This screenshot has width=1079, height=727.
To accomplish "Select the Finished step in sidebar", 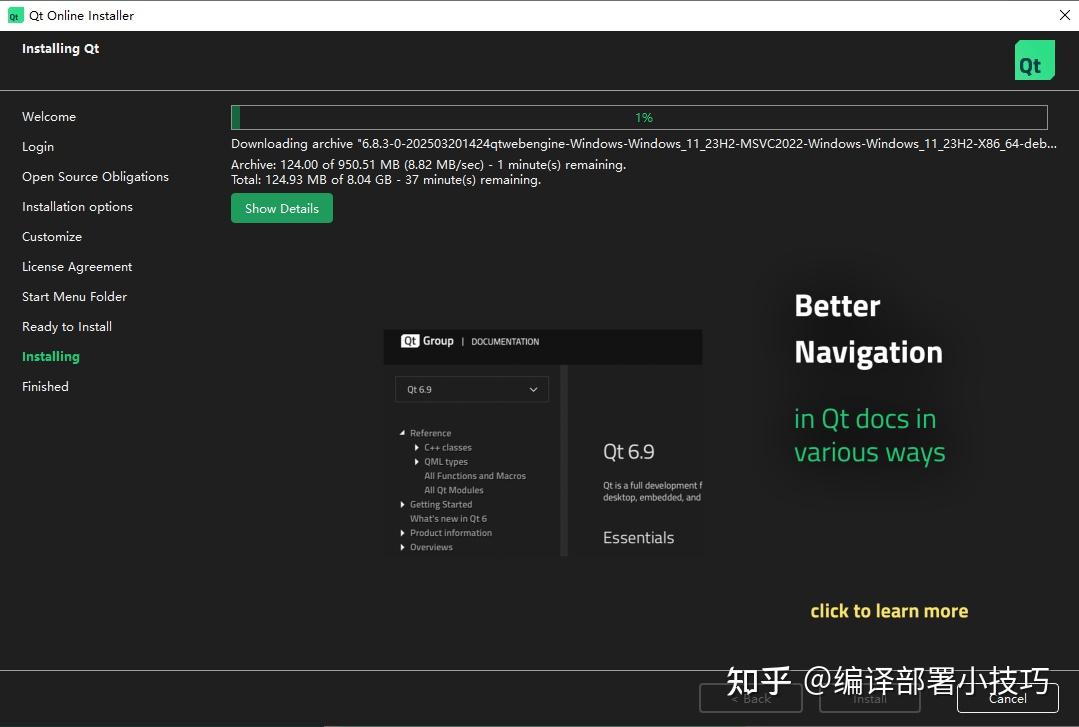I will point(45,386).
